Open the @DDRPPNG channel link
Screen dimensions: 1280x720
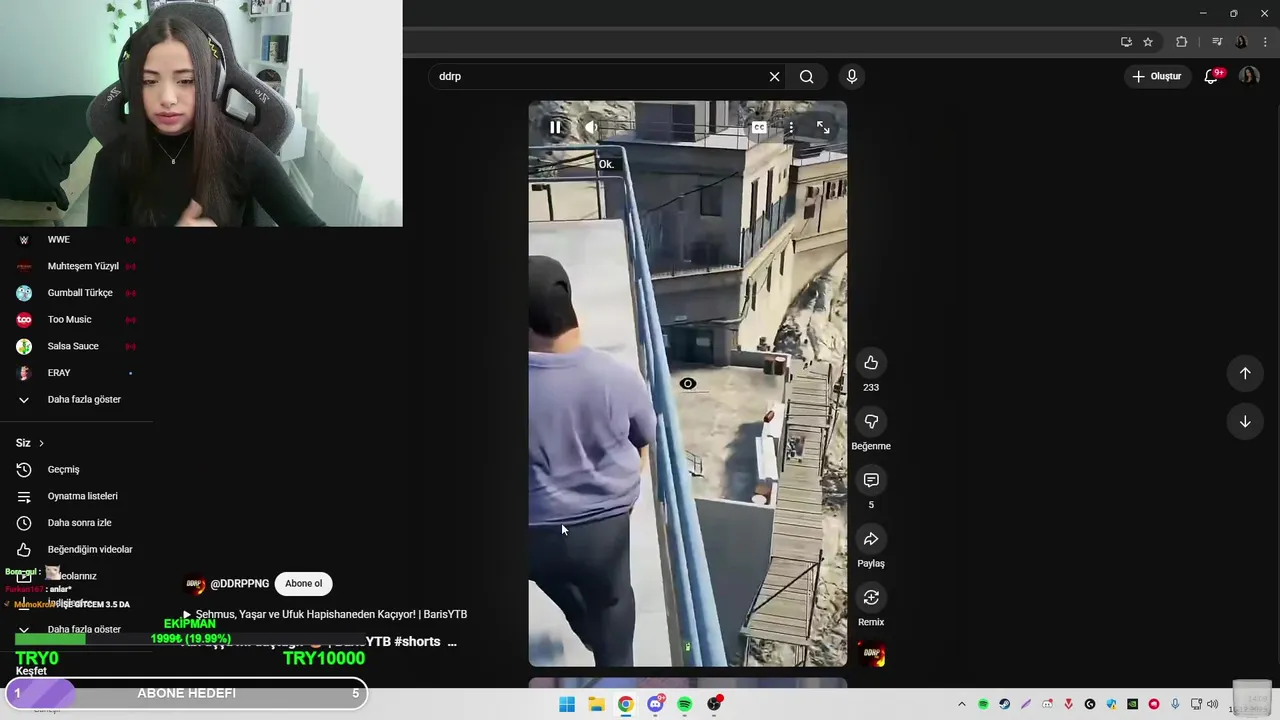(x=240, y=584)
